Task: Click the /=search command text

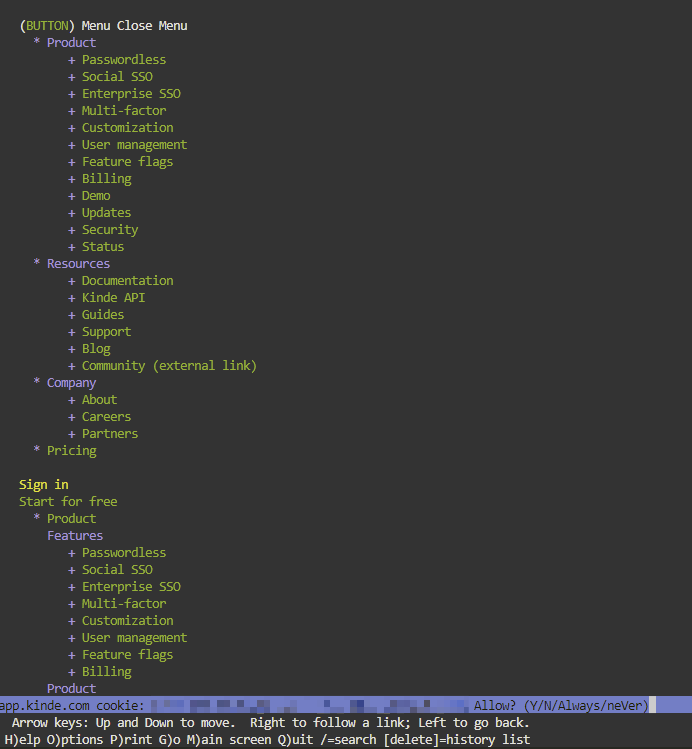Action: pos(348,740)
